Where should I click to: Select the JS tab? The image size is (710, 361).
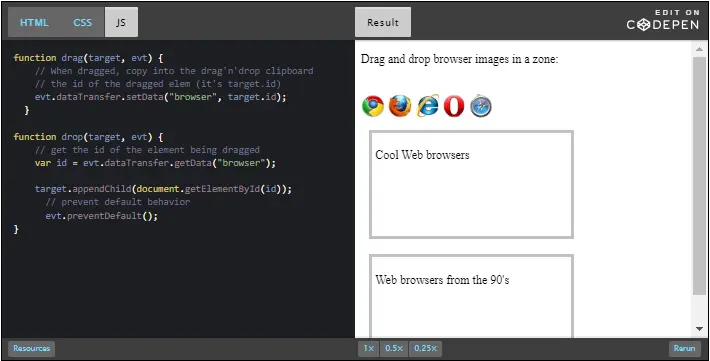[121, 22]
